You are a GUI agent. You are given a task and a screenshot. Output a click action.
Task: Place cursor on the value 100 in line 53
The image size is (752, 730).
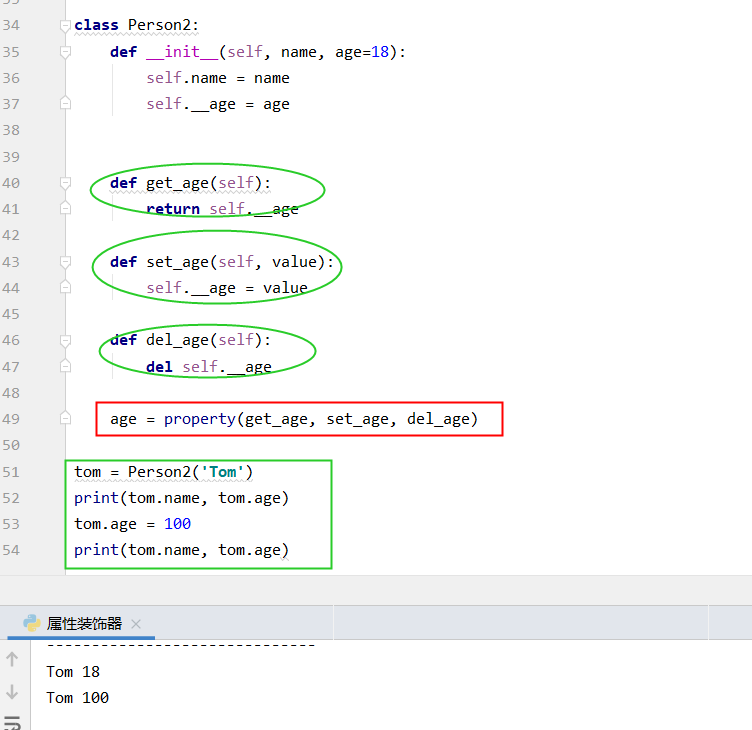[177, 524]
